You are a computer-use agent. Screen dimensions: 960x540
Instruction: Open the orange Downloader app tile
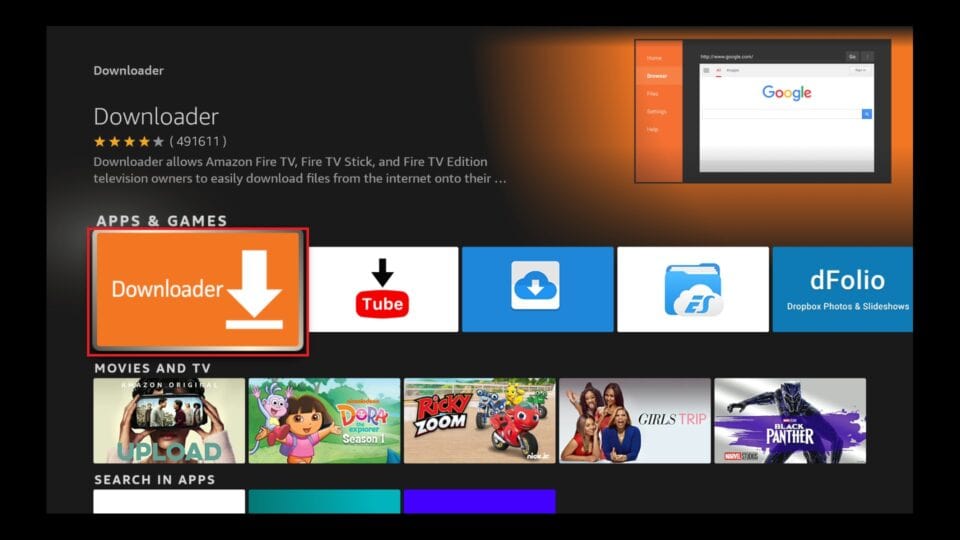(198, 291)
